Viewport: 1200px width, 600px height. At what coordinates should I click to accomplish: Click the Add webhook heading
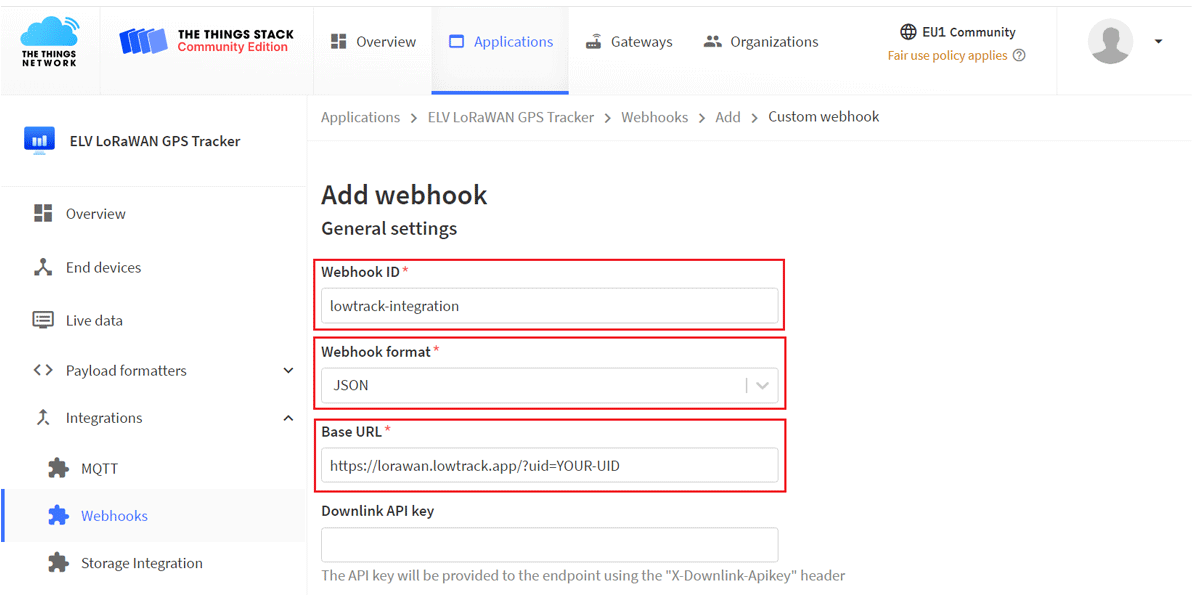404,194
